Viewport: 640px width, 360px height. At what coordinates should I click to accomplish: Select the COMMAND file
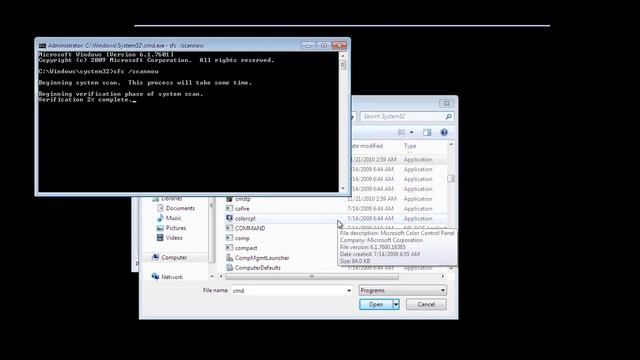(250, 229)
